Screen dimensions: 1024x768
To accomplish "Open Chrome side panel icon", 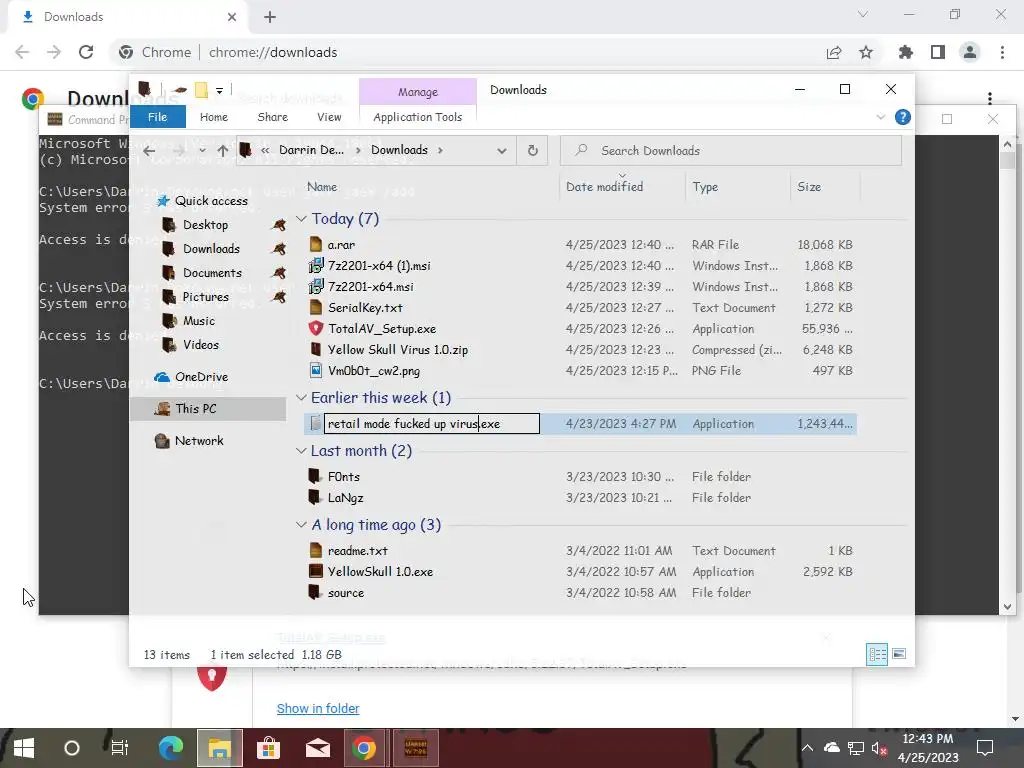I will [938, 52].
